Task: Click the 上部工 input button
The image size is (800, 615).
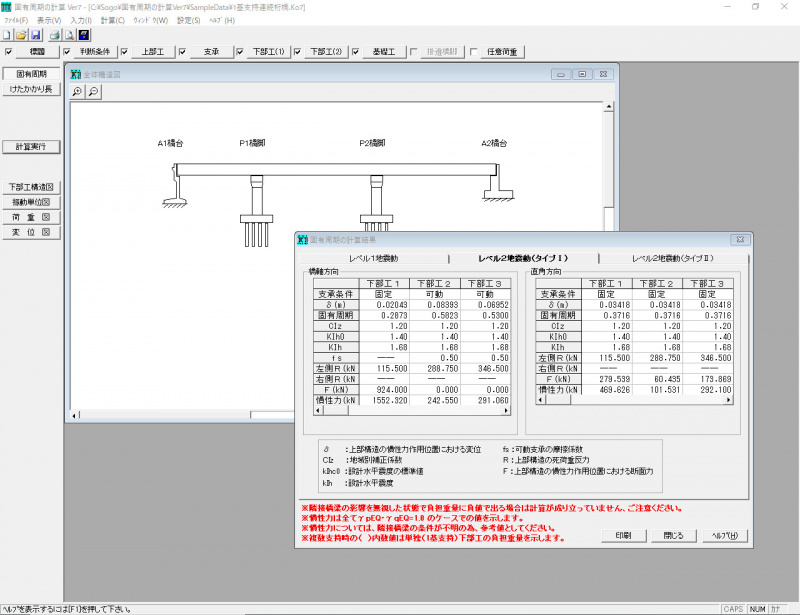Action: [x=153, y=52]
